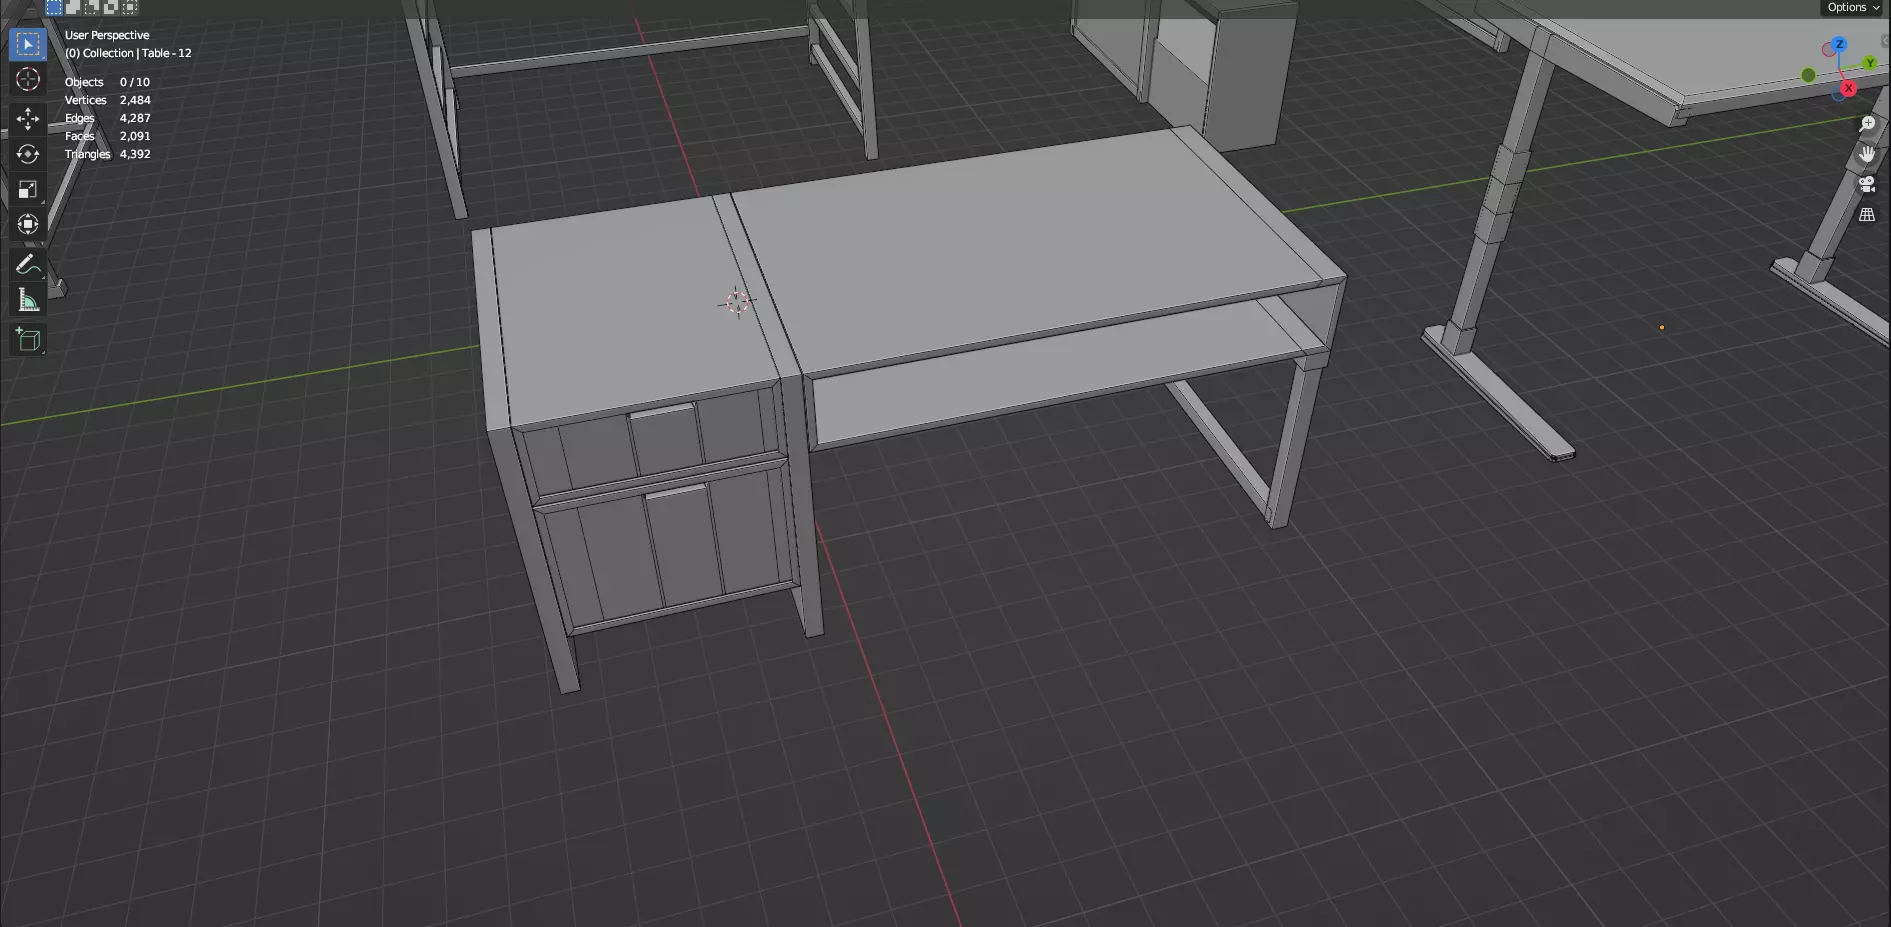Activate the 3D Cursor tool
The height and width of the screenshot is (927, 1891).
tap(28, 79)
